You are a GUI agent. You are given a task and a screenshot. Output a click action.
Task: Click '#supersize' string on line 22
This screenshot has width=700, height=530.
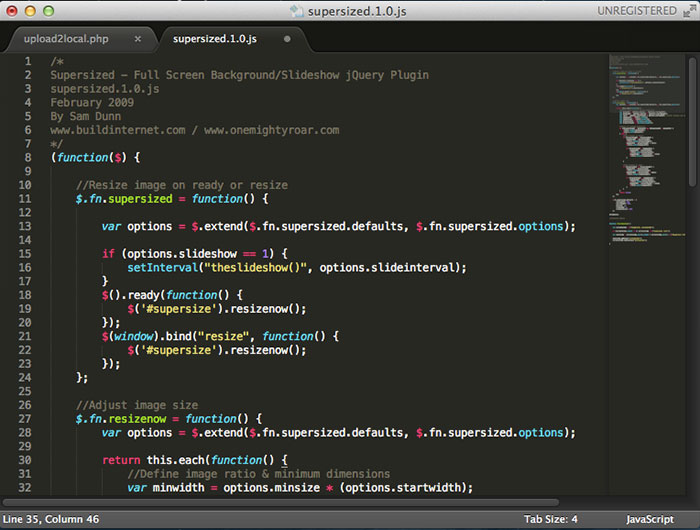178,350
